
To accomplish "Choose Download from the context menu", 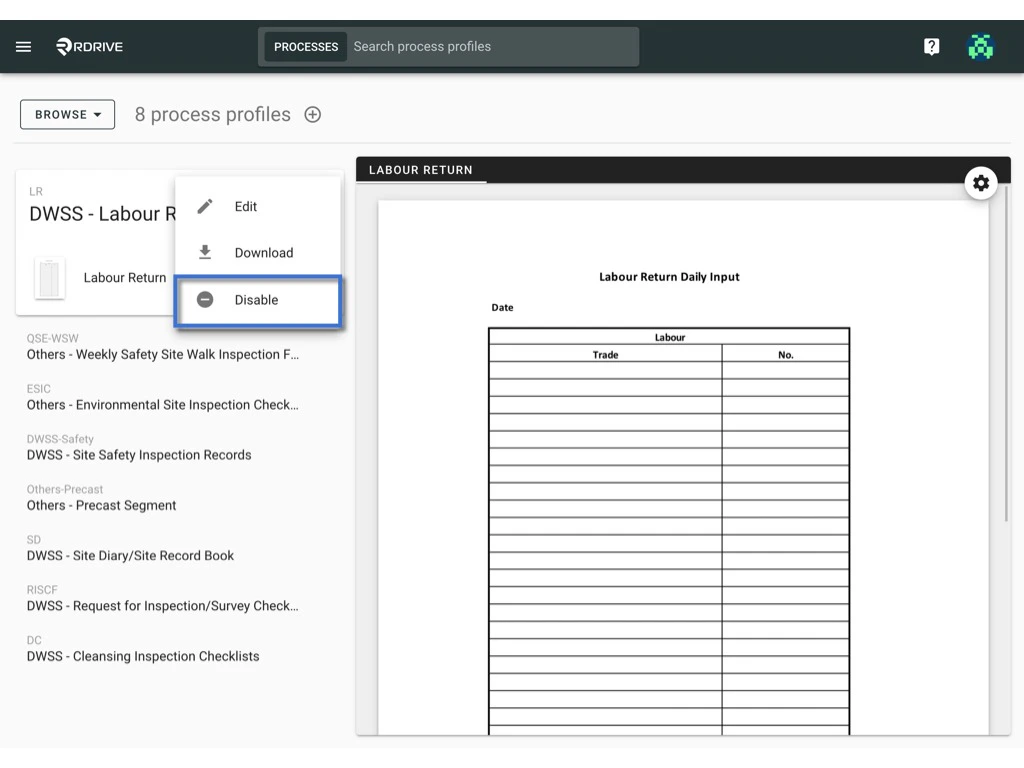I will tap(263, 252).
